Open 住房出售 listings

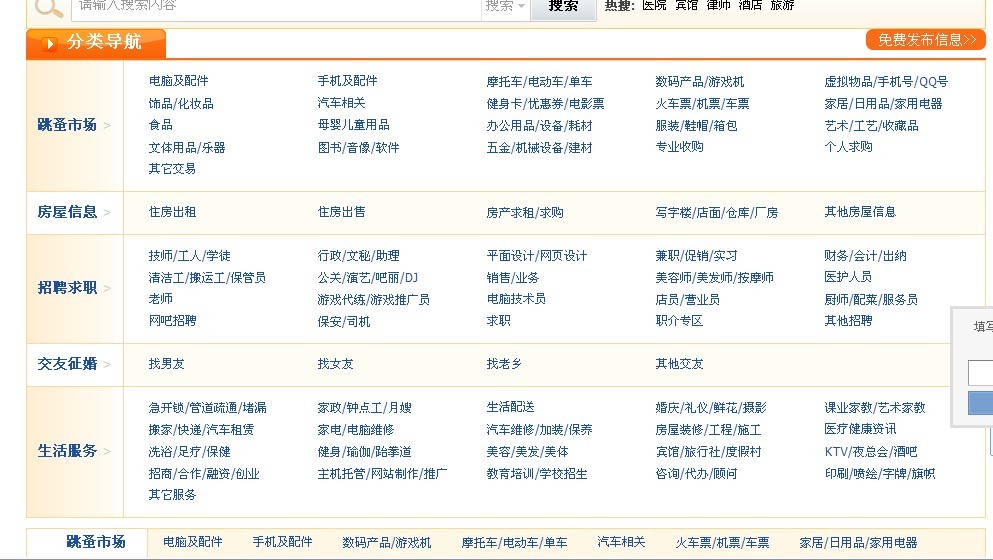pyautogui.click(x=341, y=212)
